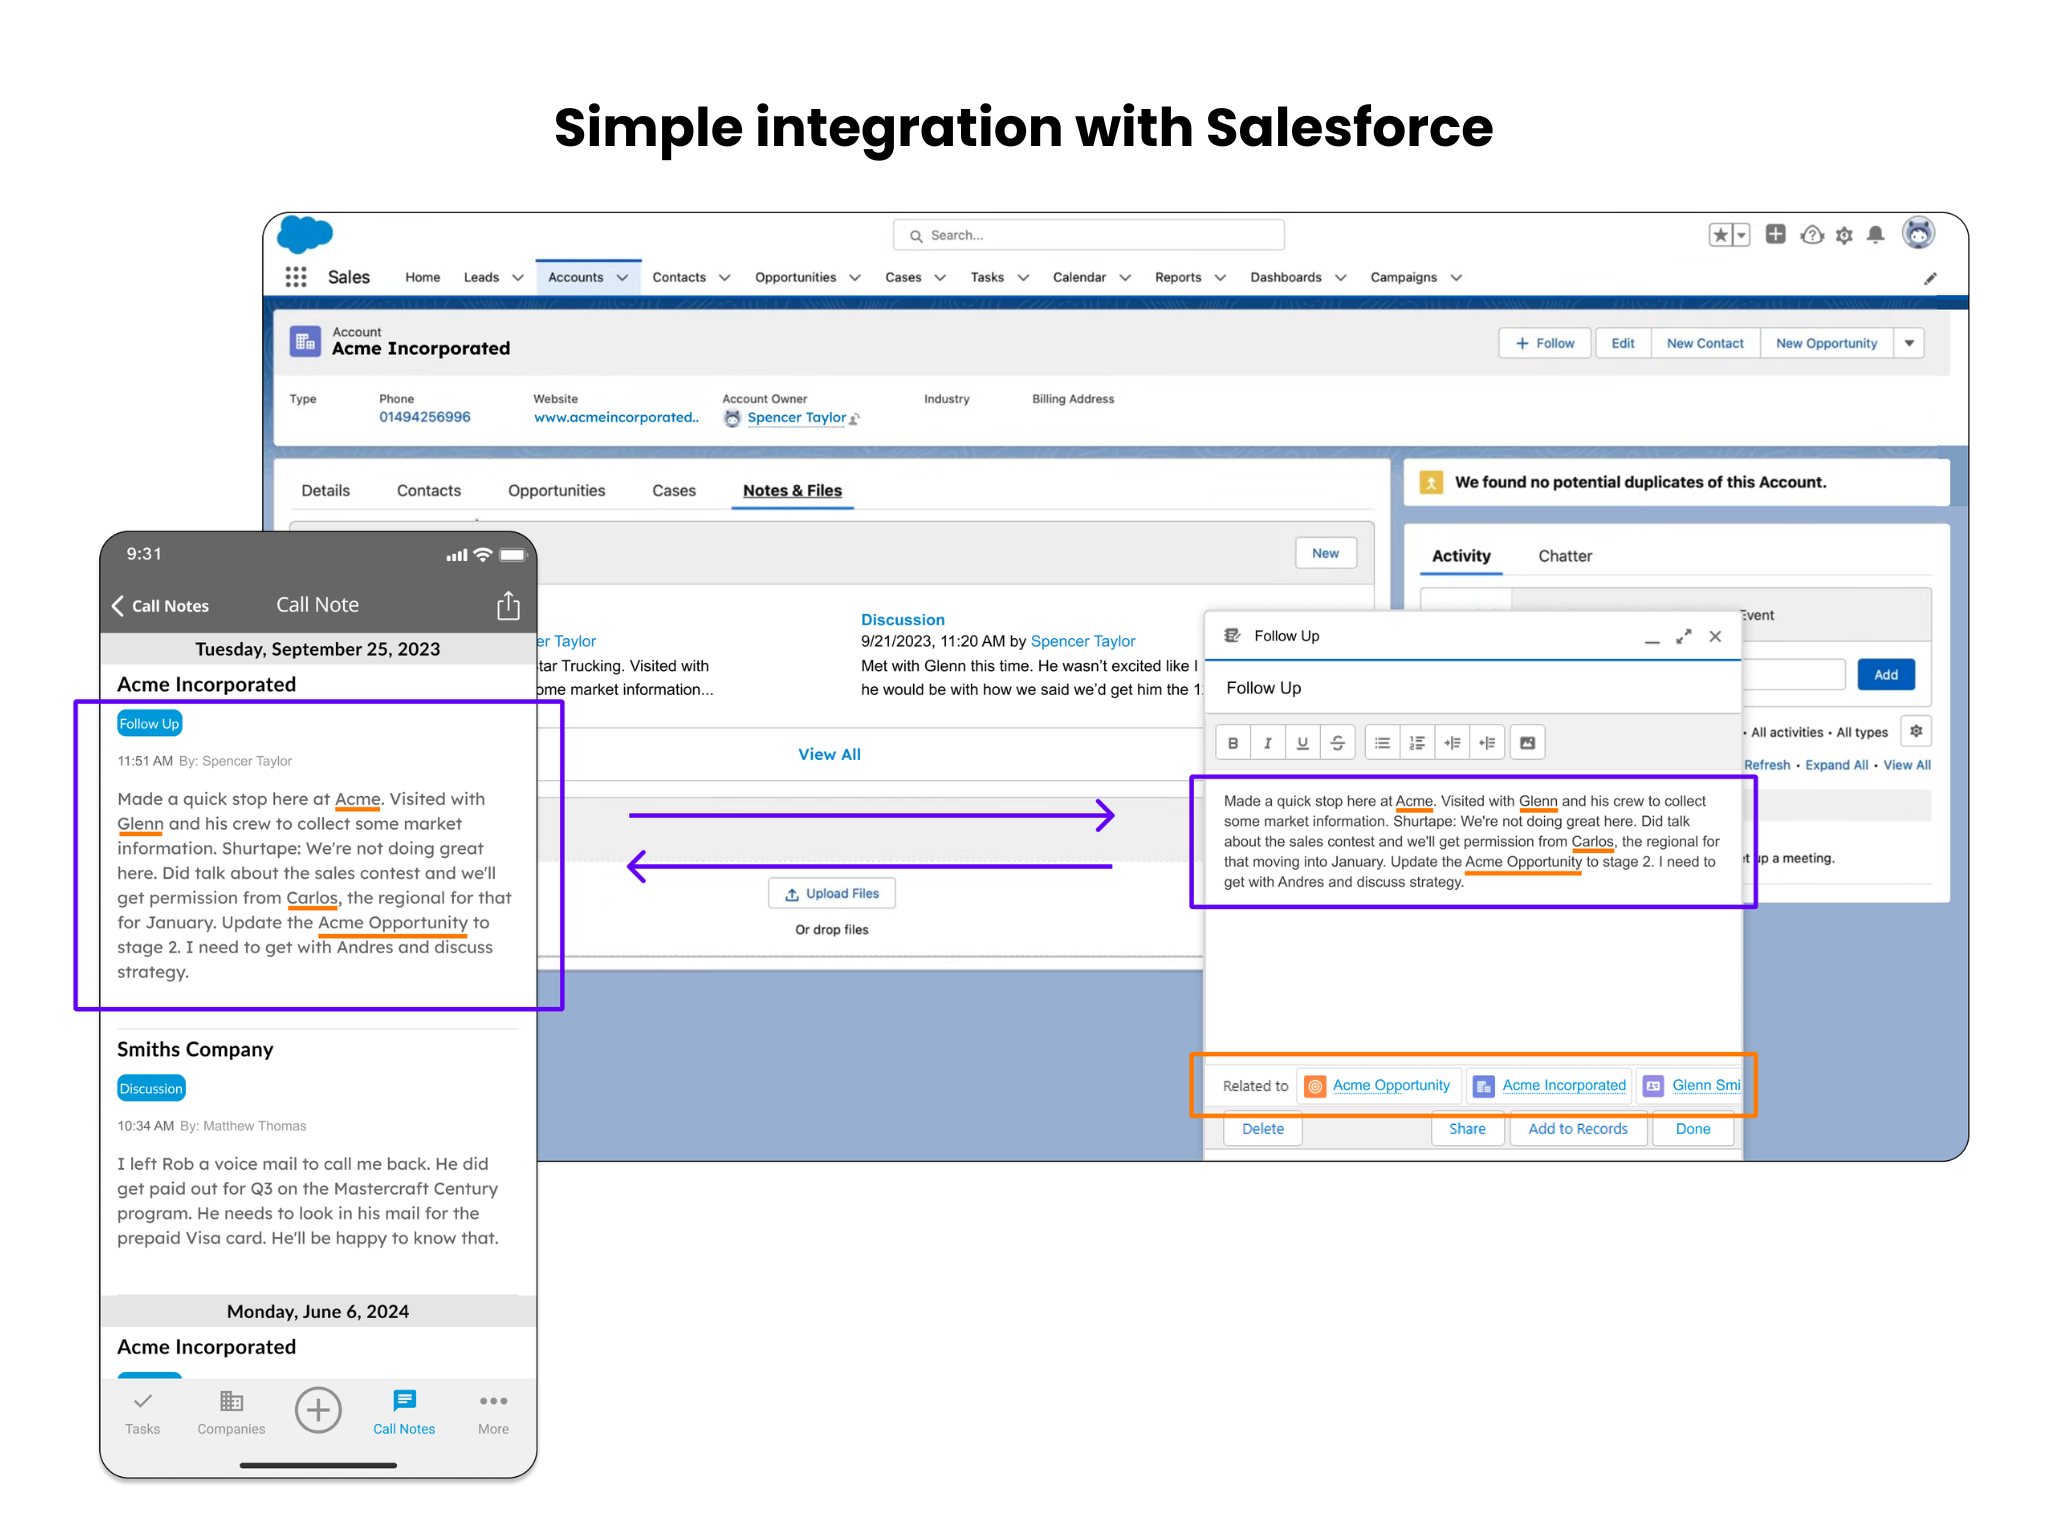Open the favorites star icon

pos(1720,235)
